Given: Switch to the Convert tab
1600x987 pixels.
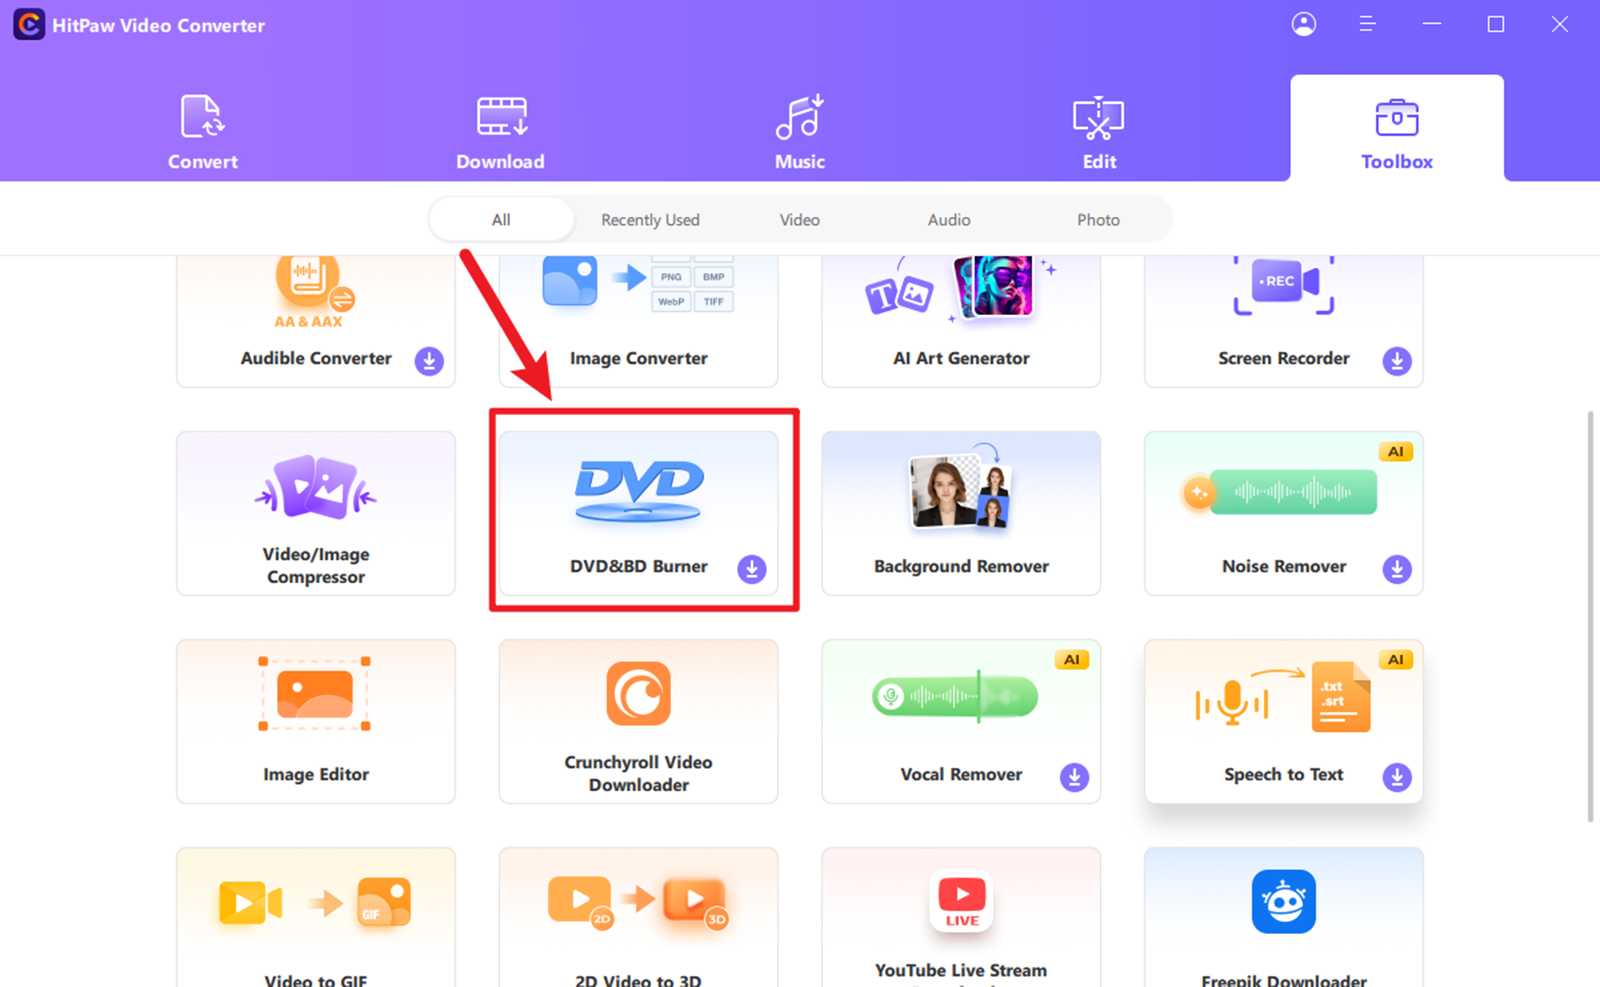Looking at the screenshot, I should pyautogui.click(x=202, y=130).
